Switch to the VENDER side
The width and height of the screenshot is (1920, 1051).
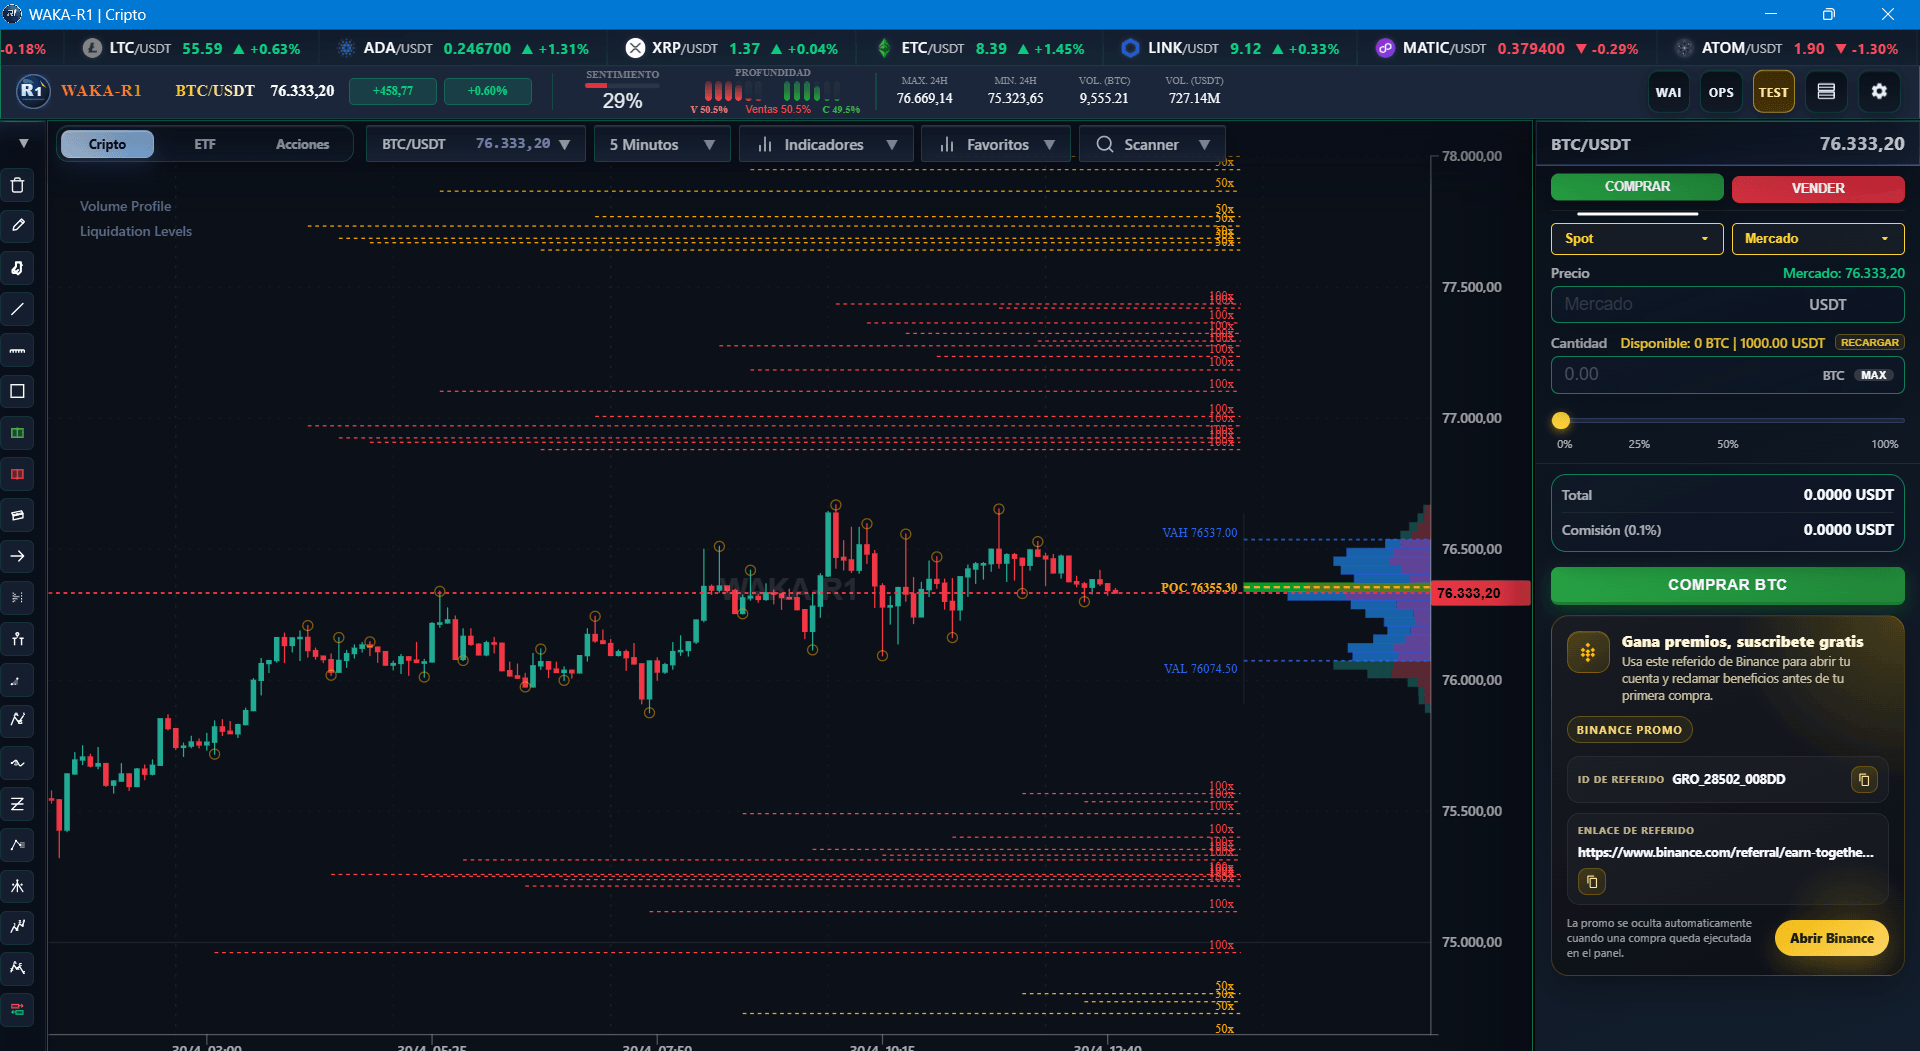1818,188
